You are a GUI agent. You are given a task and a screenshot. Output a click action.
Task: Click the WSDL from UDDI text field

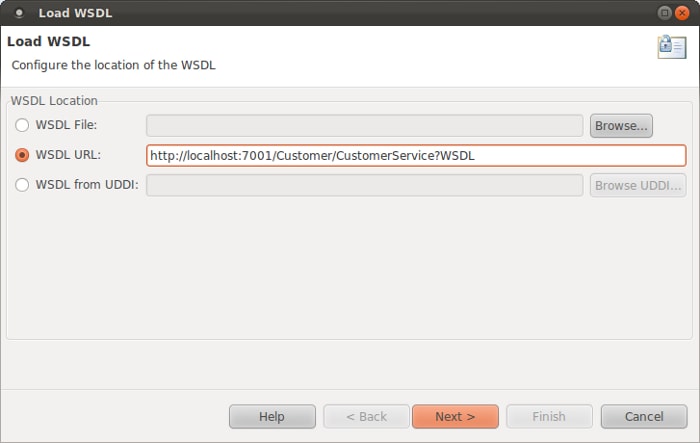coord(364,185)
